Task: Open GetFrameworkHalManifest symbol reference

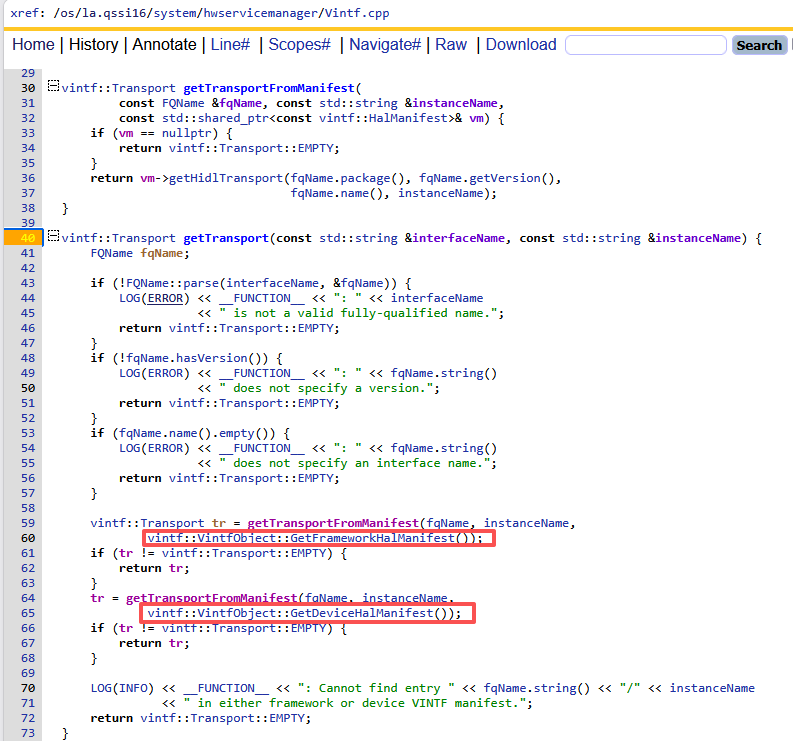Action: tap(372, 538)
